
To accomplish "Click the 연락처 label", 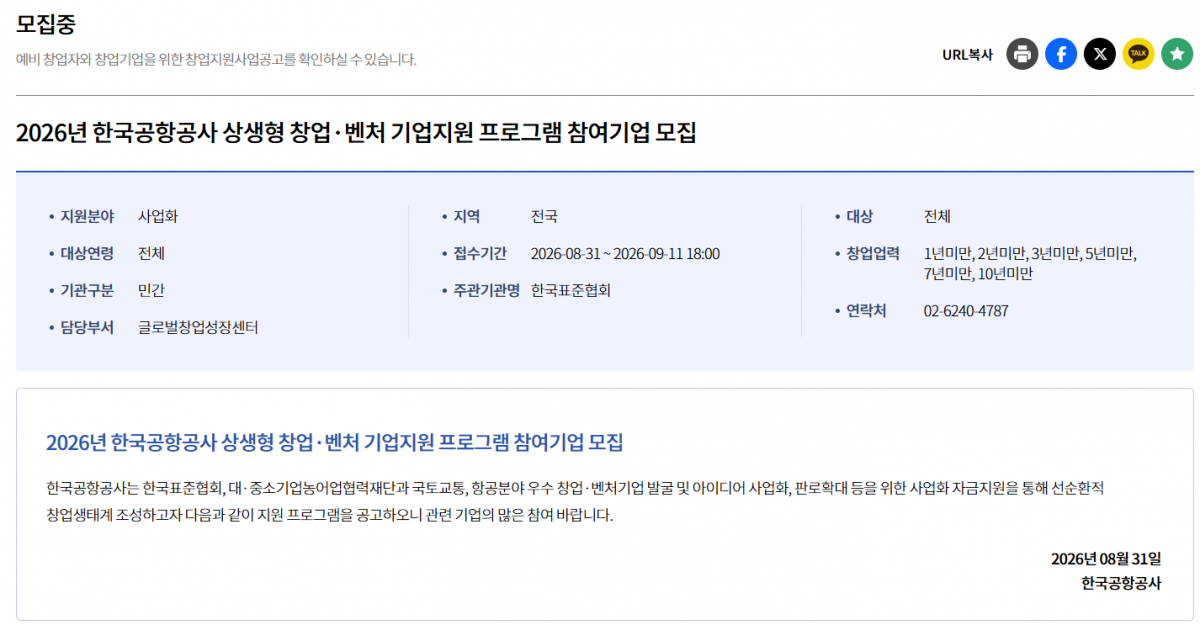I will tap(866, 311).
